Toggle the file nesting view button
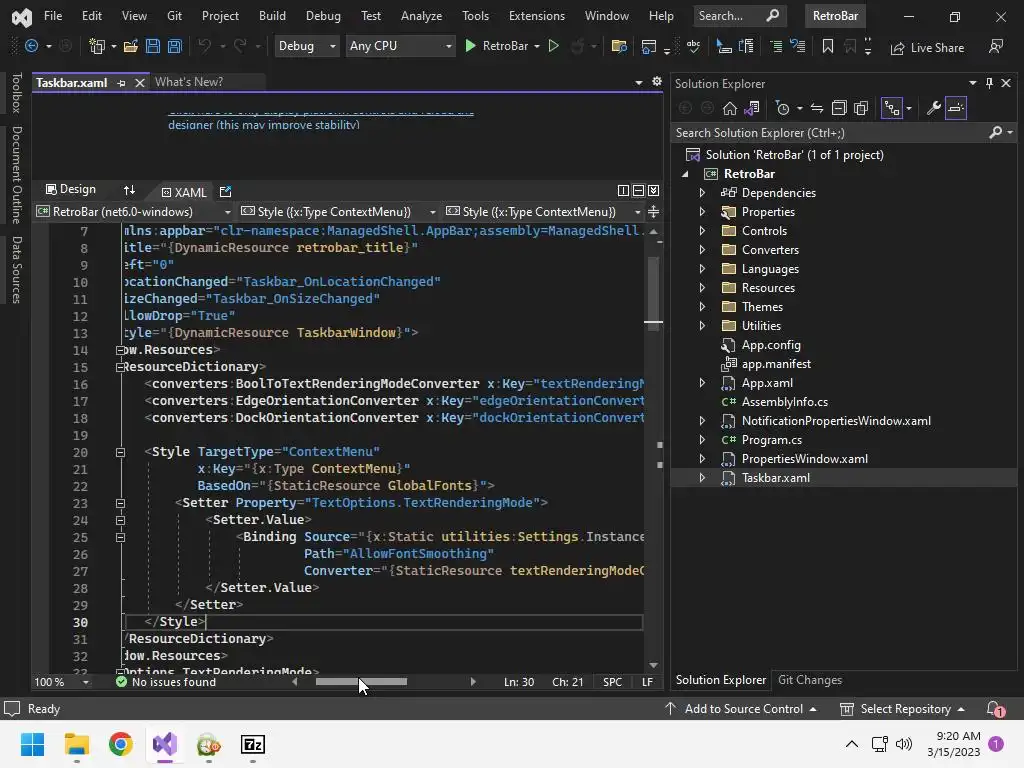This screenshot has width=1024, height=768. click(x=891, y=108)
